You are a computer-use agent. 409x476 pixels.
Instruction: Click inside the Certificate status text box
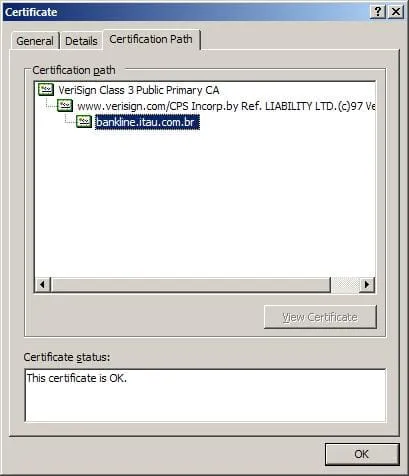click(x=205, y=395)
